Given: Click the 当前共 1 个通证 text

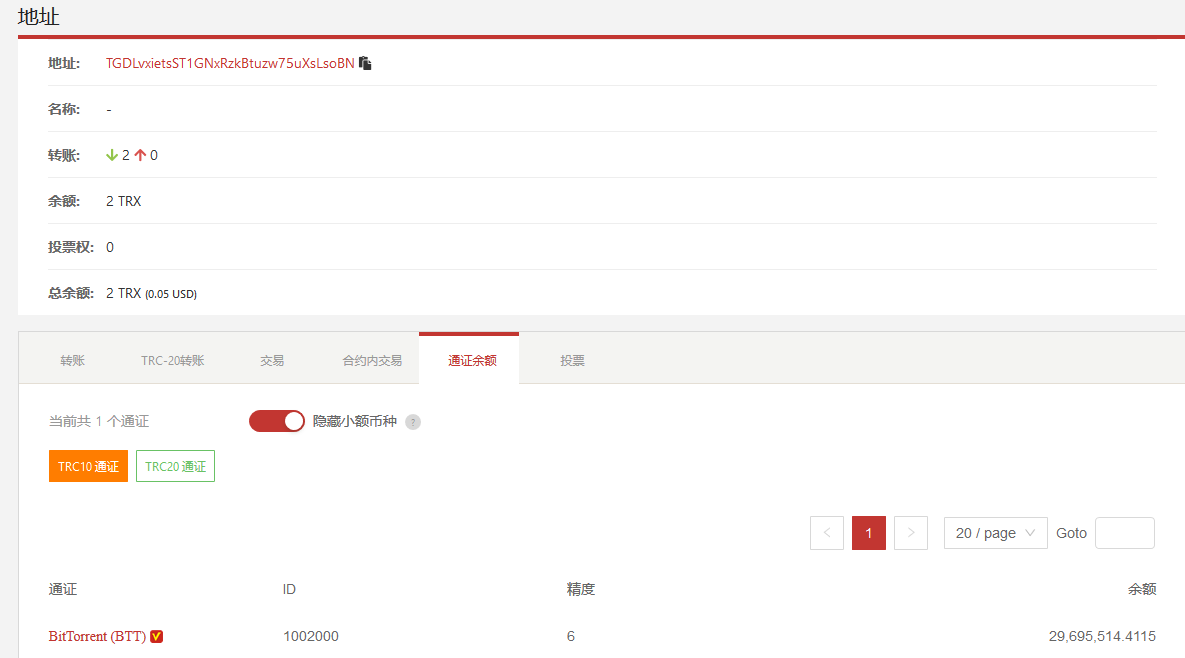Looking at the screenshot, I should pos(99,422).
